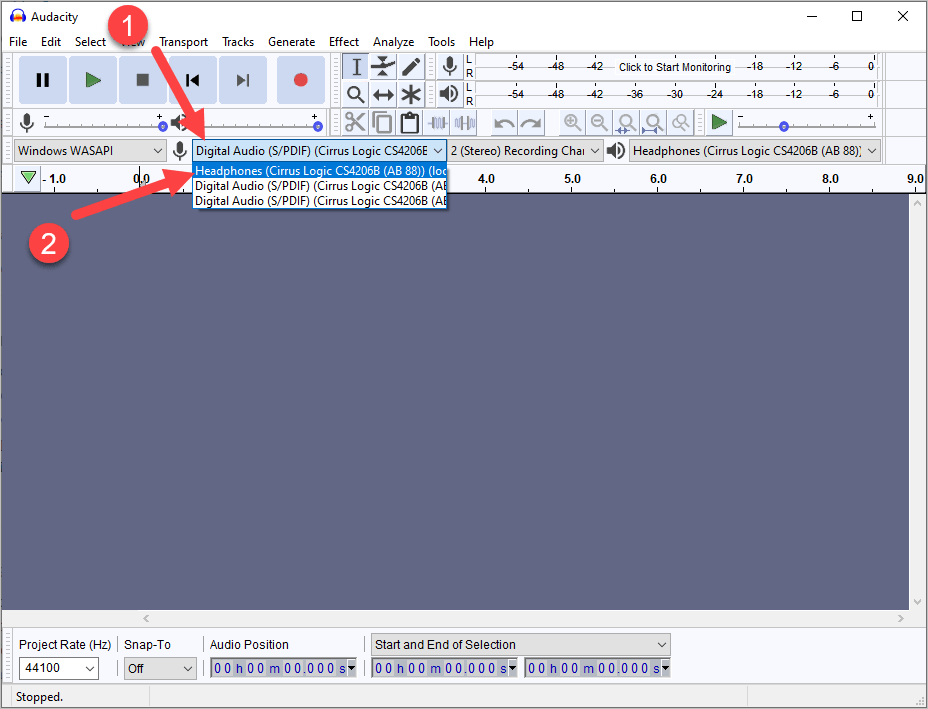This screenshot has width=928, height=709.
Task: Click the green timeline playhead pin button
Action: [28, 178]
